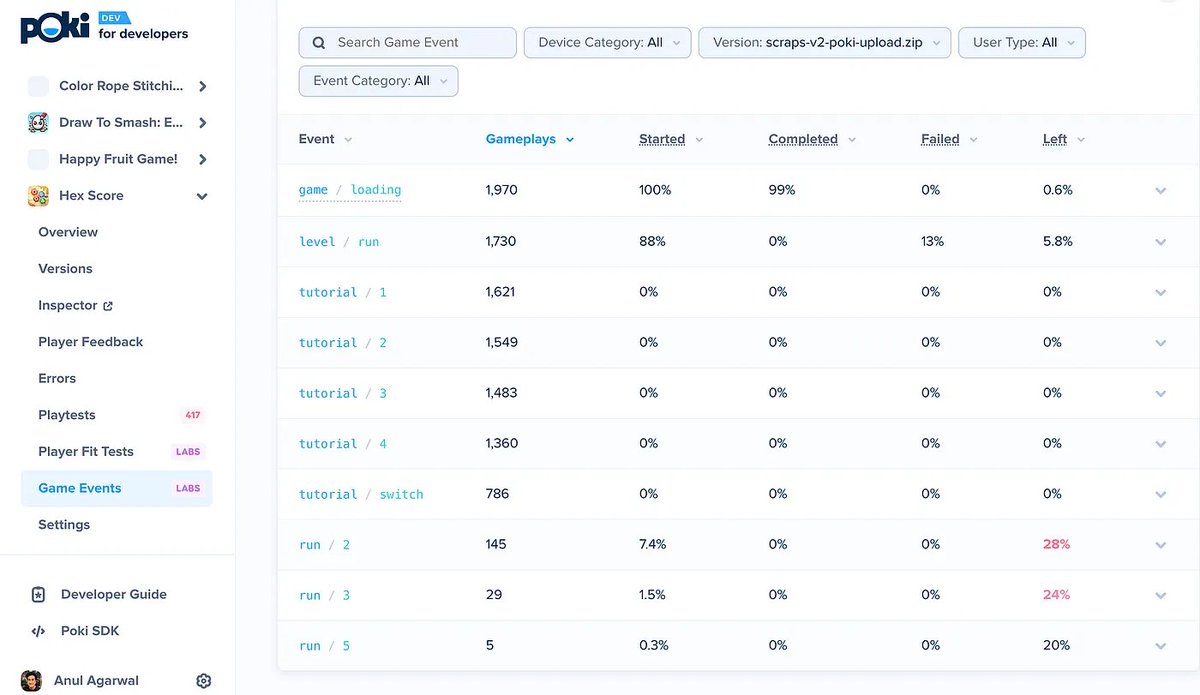Open Player Feedback in the sidebar
The width and height of the screenshot is (1200, 695).
91,342
